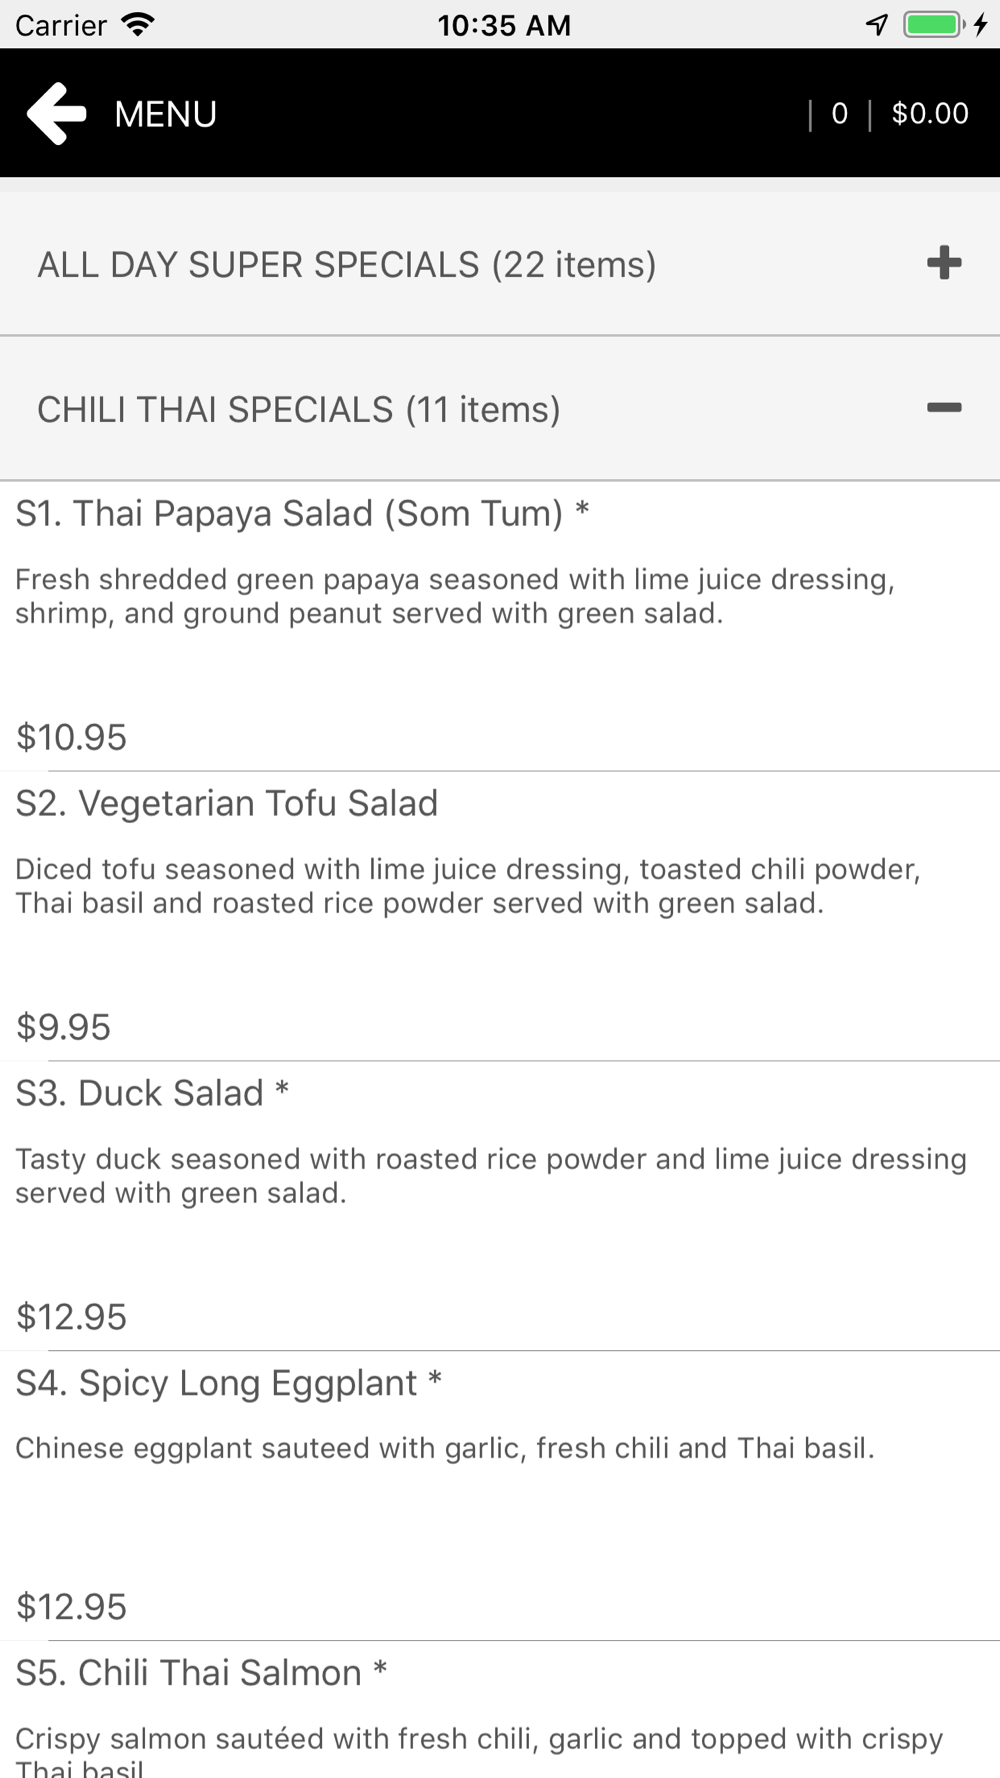Open cart item count indicator
Image resolution: width=1000 pixels, height=1778 pixels.
[x=839, y=114]
